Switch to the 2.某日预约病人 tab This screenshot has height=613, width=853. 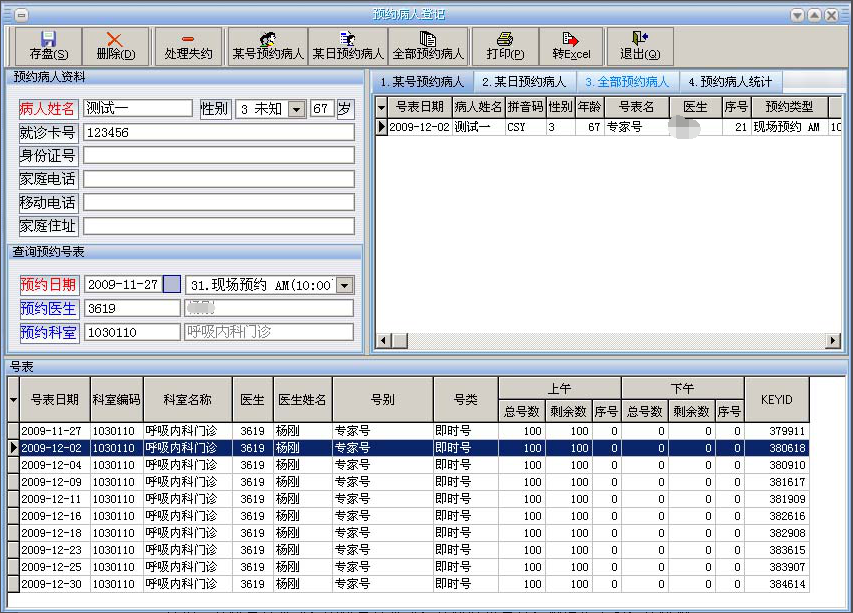524,82
